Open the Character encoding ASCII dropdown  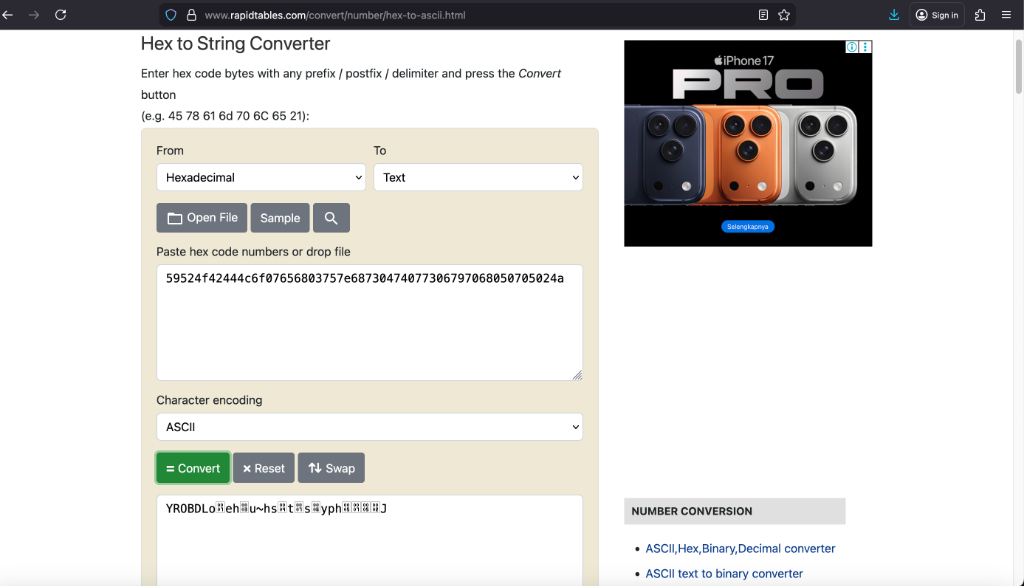coord(369,427)
